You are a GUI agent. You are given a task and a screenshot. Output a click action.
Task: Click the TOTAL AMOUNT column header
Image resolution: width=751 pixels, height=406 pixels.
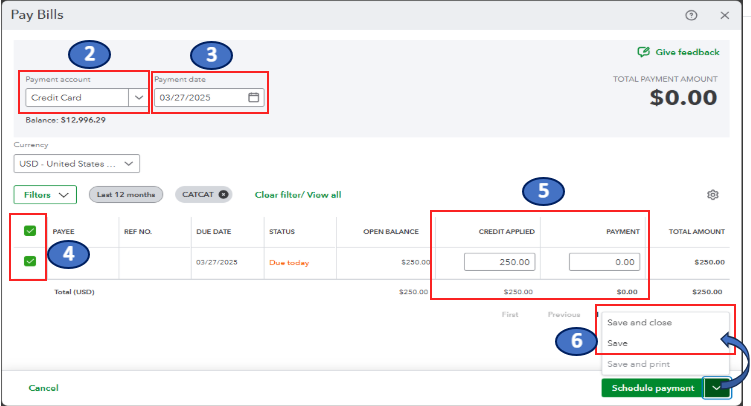click(696, 231)
